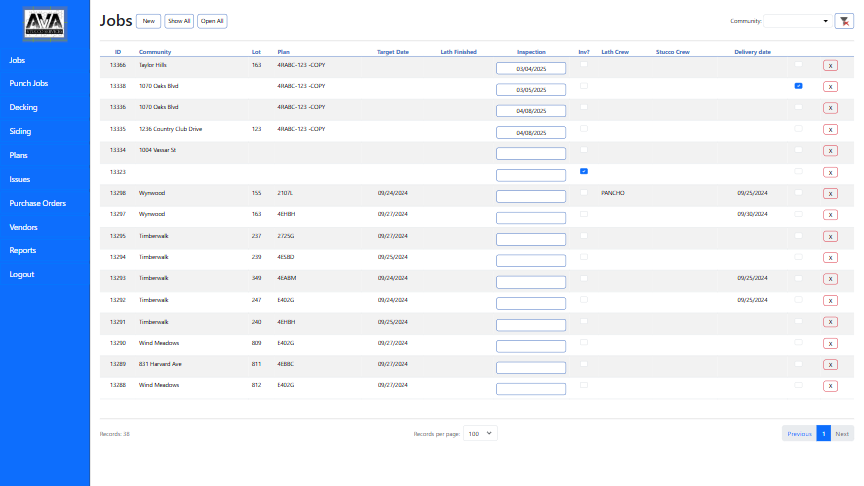
Task: Remove job 13334 using X icon
Action: click(830, 151)
